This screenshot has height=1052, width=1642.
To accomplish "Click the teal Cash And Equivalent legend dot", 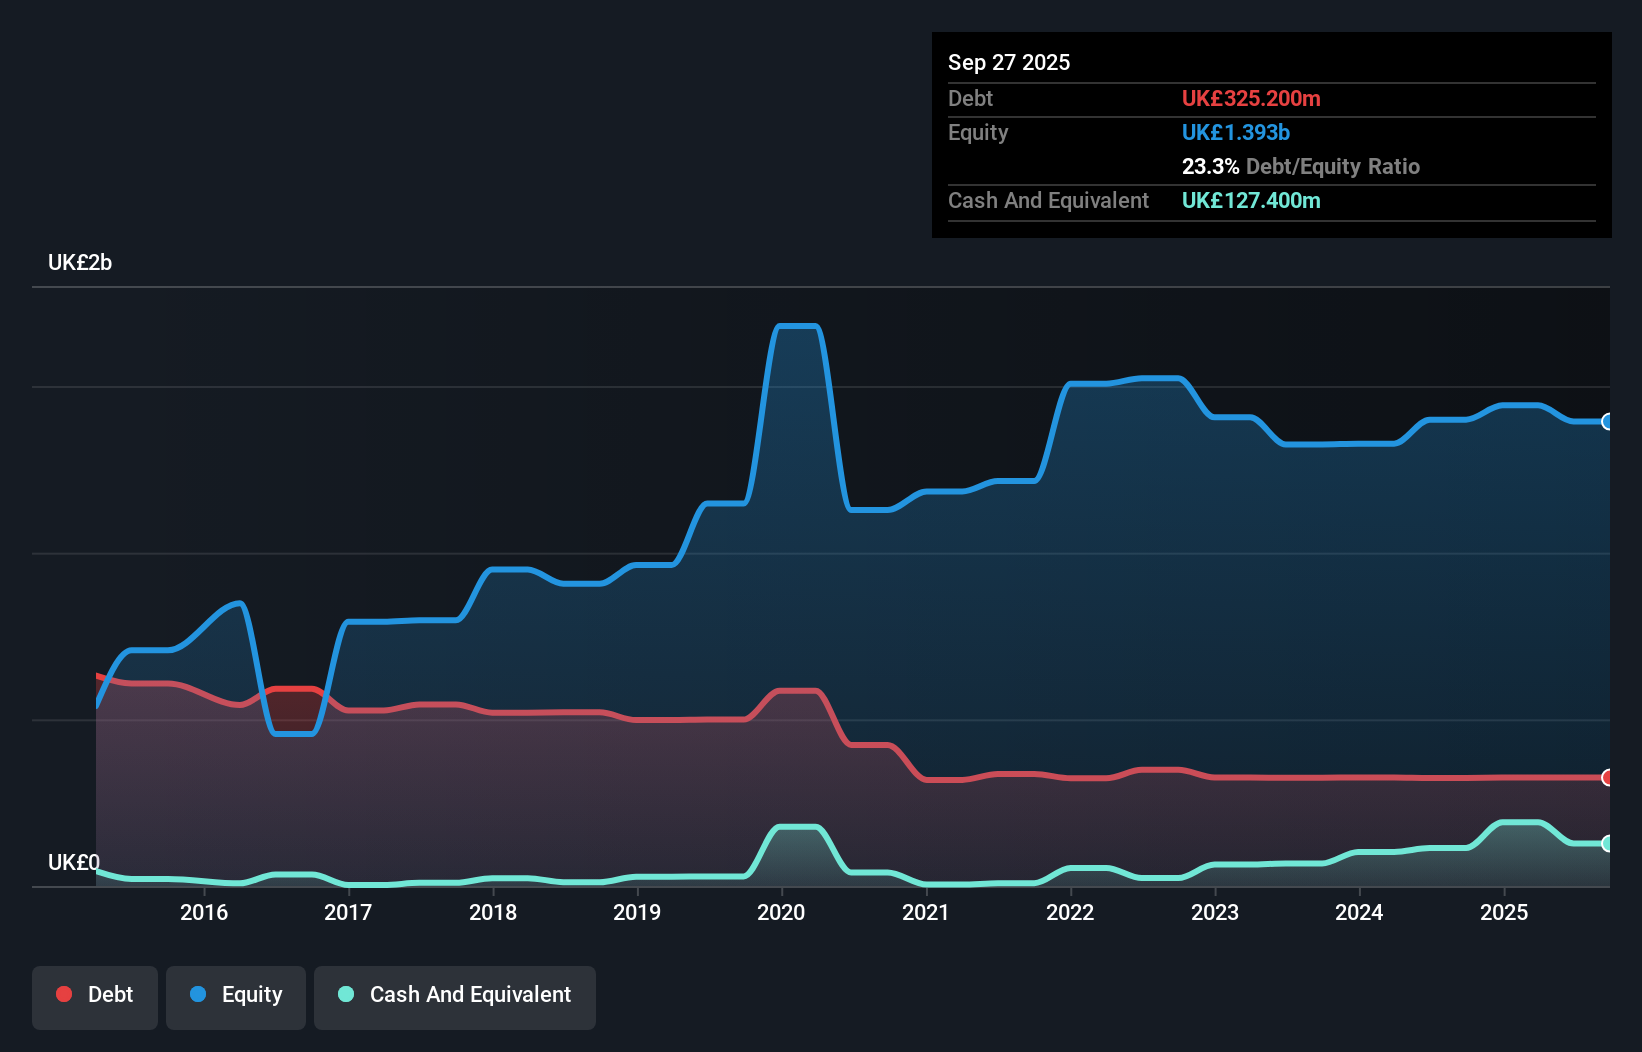I will (345, 994).
